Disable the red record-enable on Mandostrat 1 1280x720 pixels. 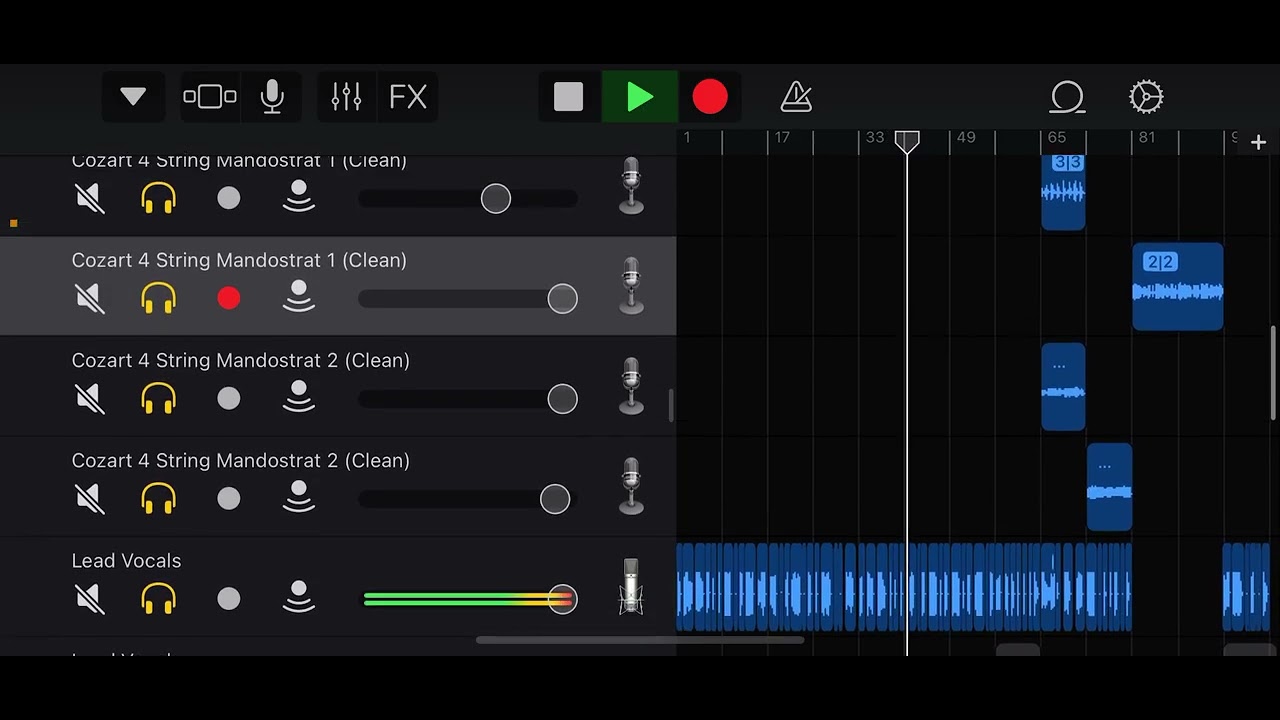(x=229, y=298)
